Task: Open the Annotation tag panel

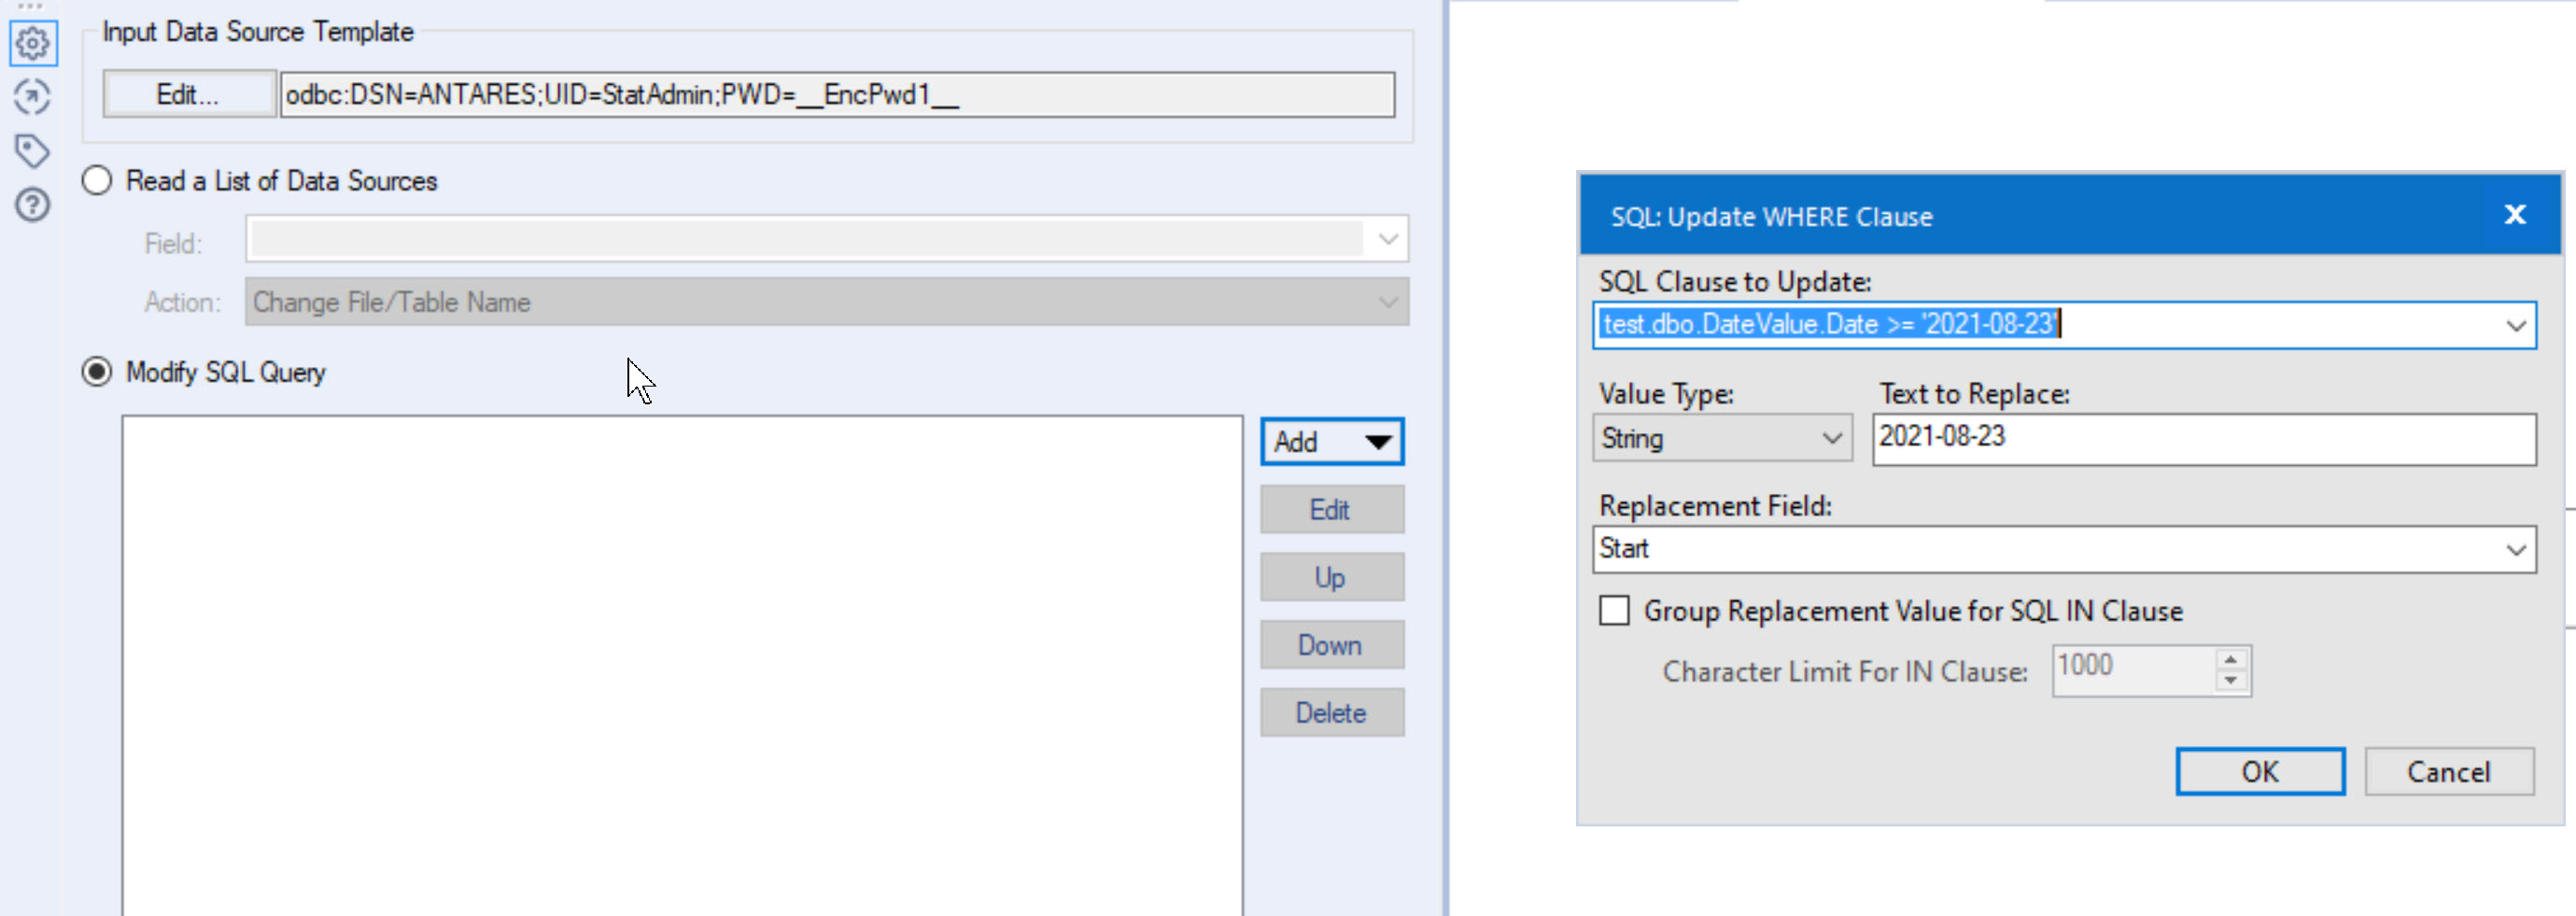Action: 31,150
